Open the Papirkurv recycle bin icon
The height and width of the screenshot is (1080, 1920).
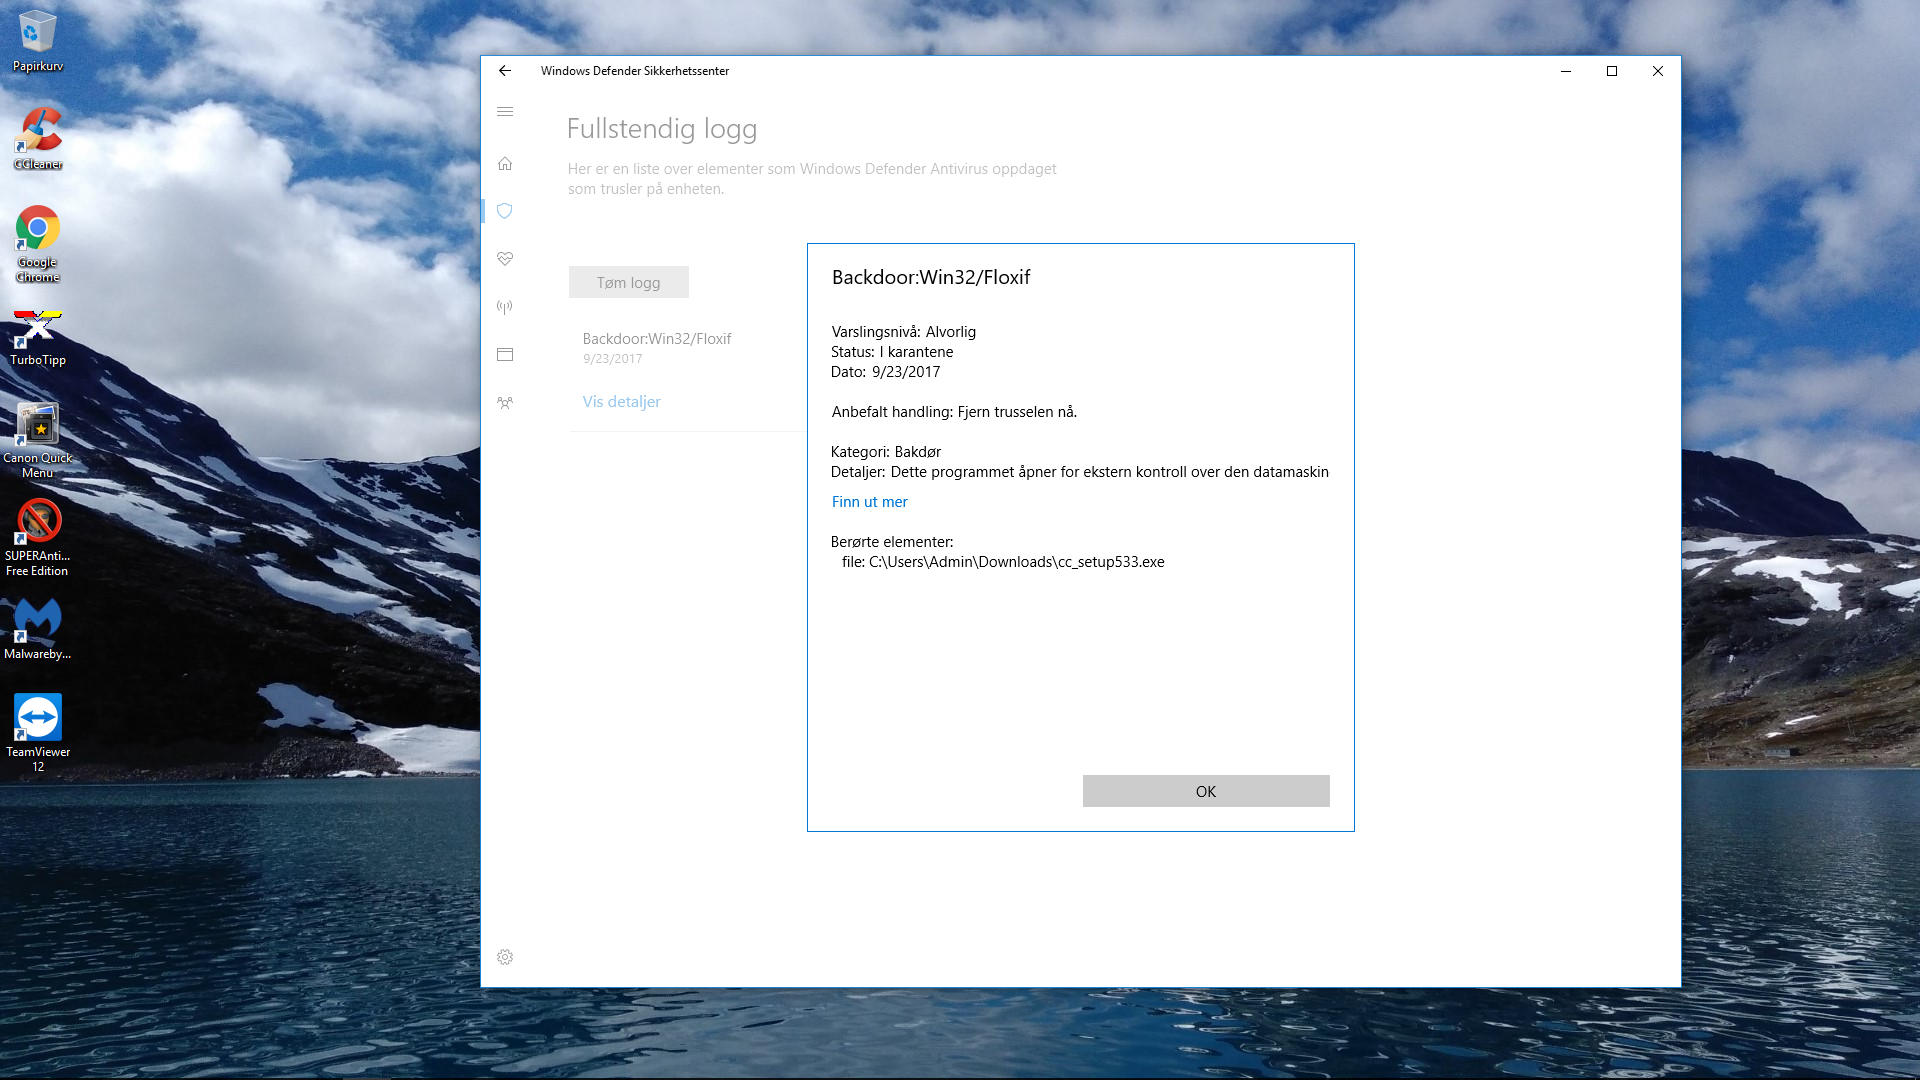pos(37,40)
